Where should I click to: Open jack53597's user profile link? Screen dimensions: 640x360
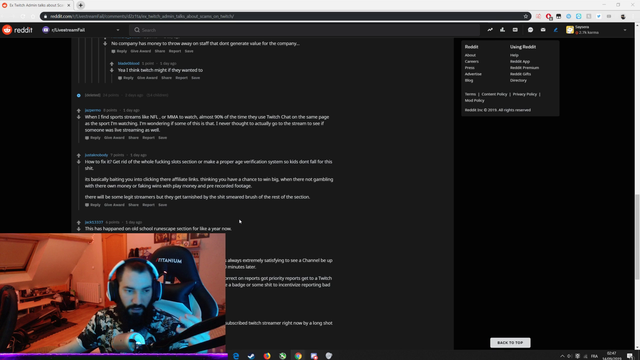coord(94,222)
